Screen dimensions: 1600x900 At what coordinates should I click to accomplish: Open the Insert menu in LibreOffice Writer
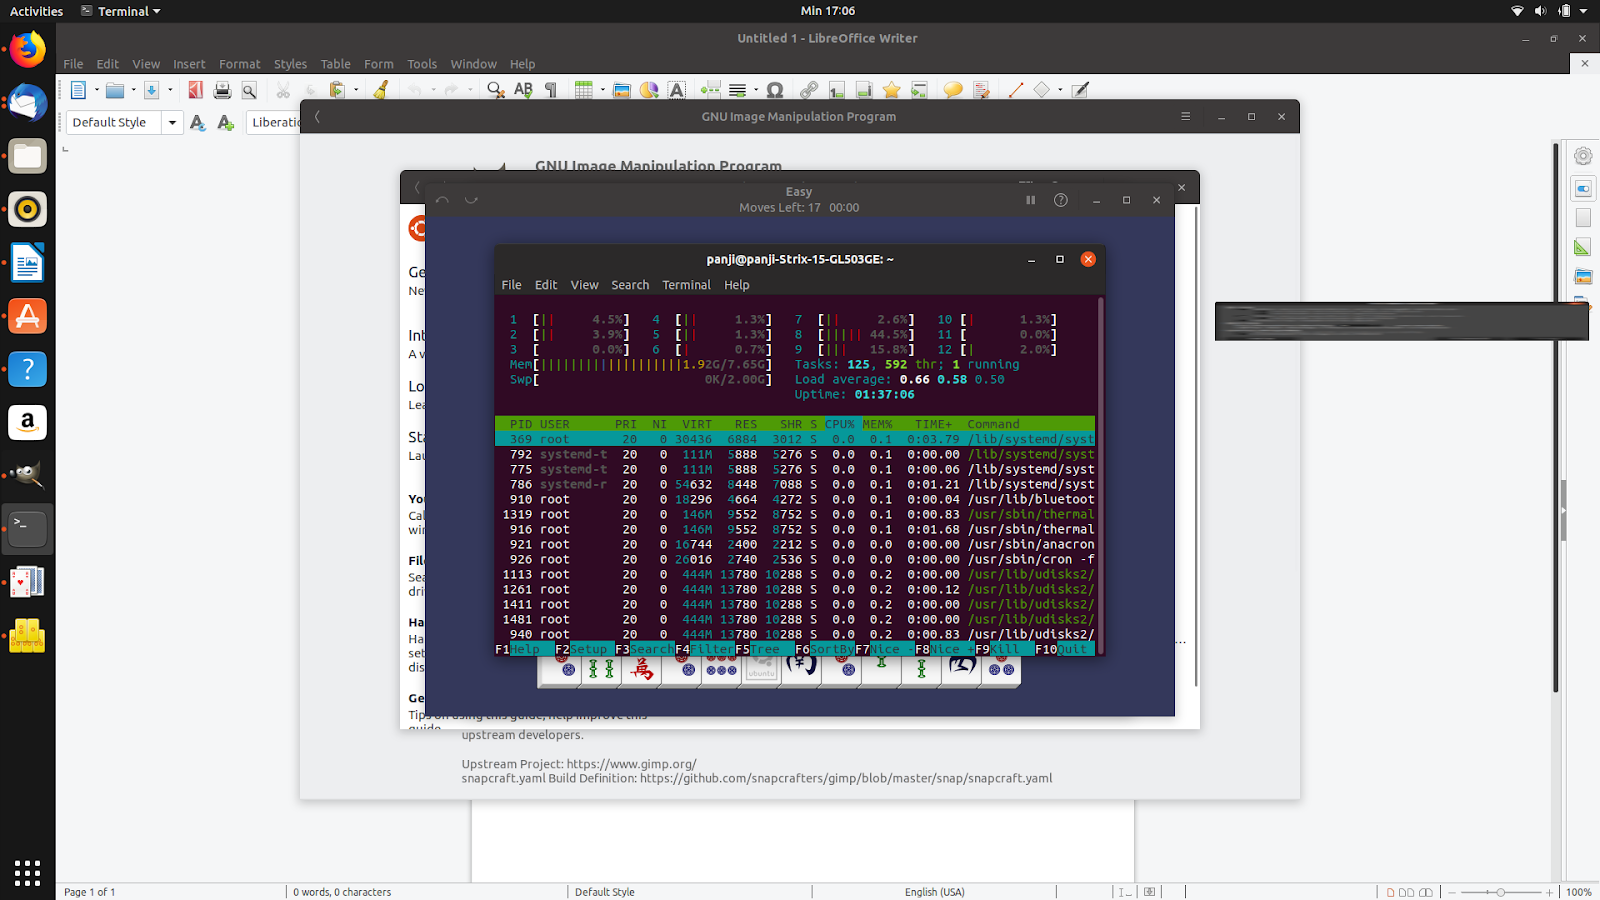(x=189, y=64)
